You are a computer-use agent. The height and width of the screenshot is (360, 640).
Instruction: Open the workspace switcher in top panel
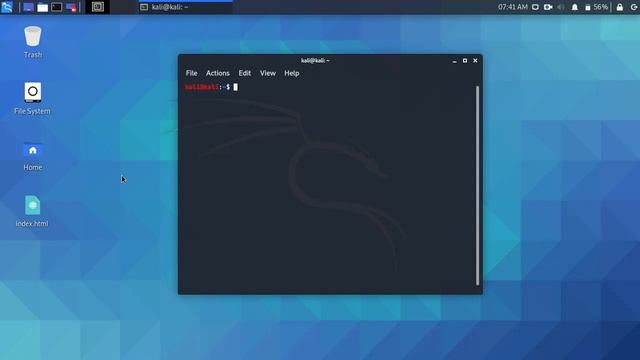pyautogui.click(x=98, y=7)
